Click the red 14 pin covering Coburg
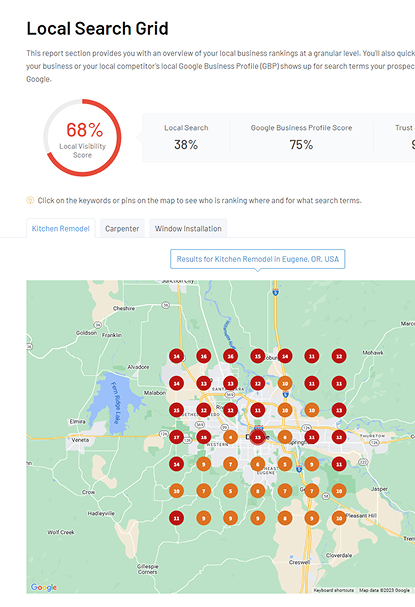The image size is (415, 607). click(285, 356)
